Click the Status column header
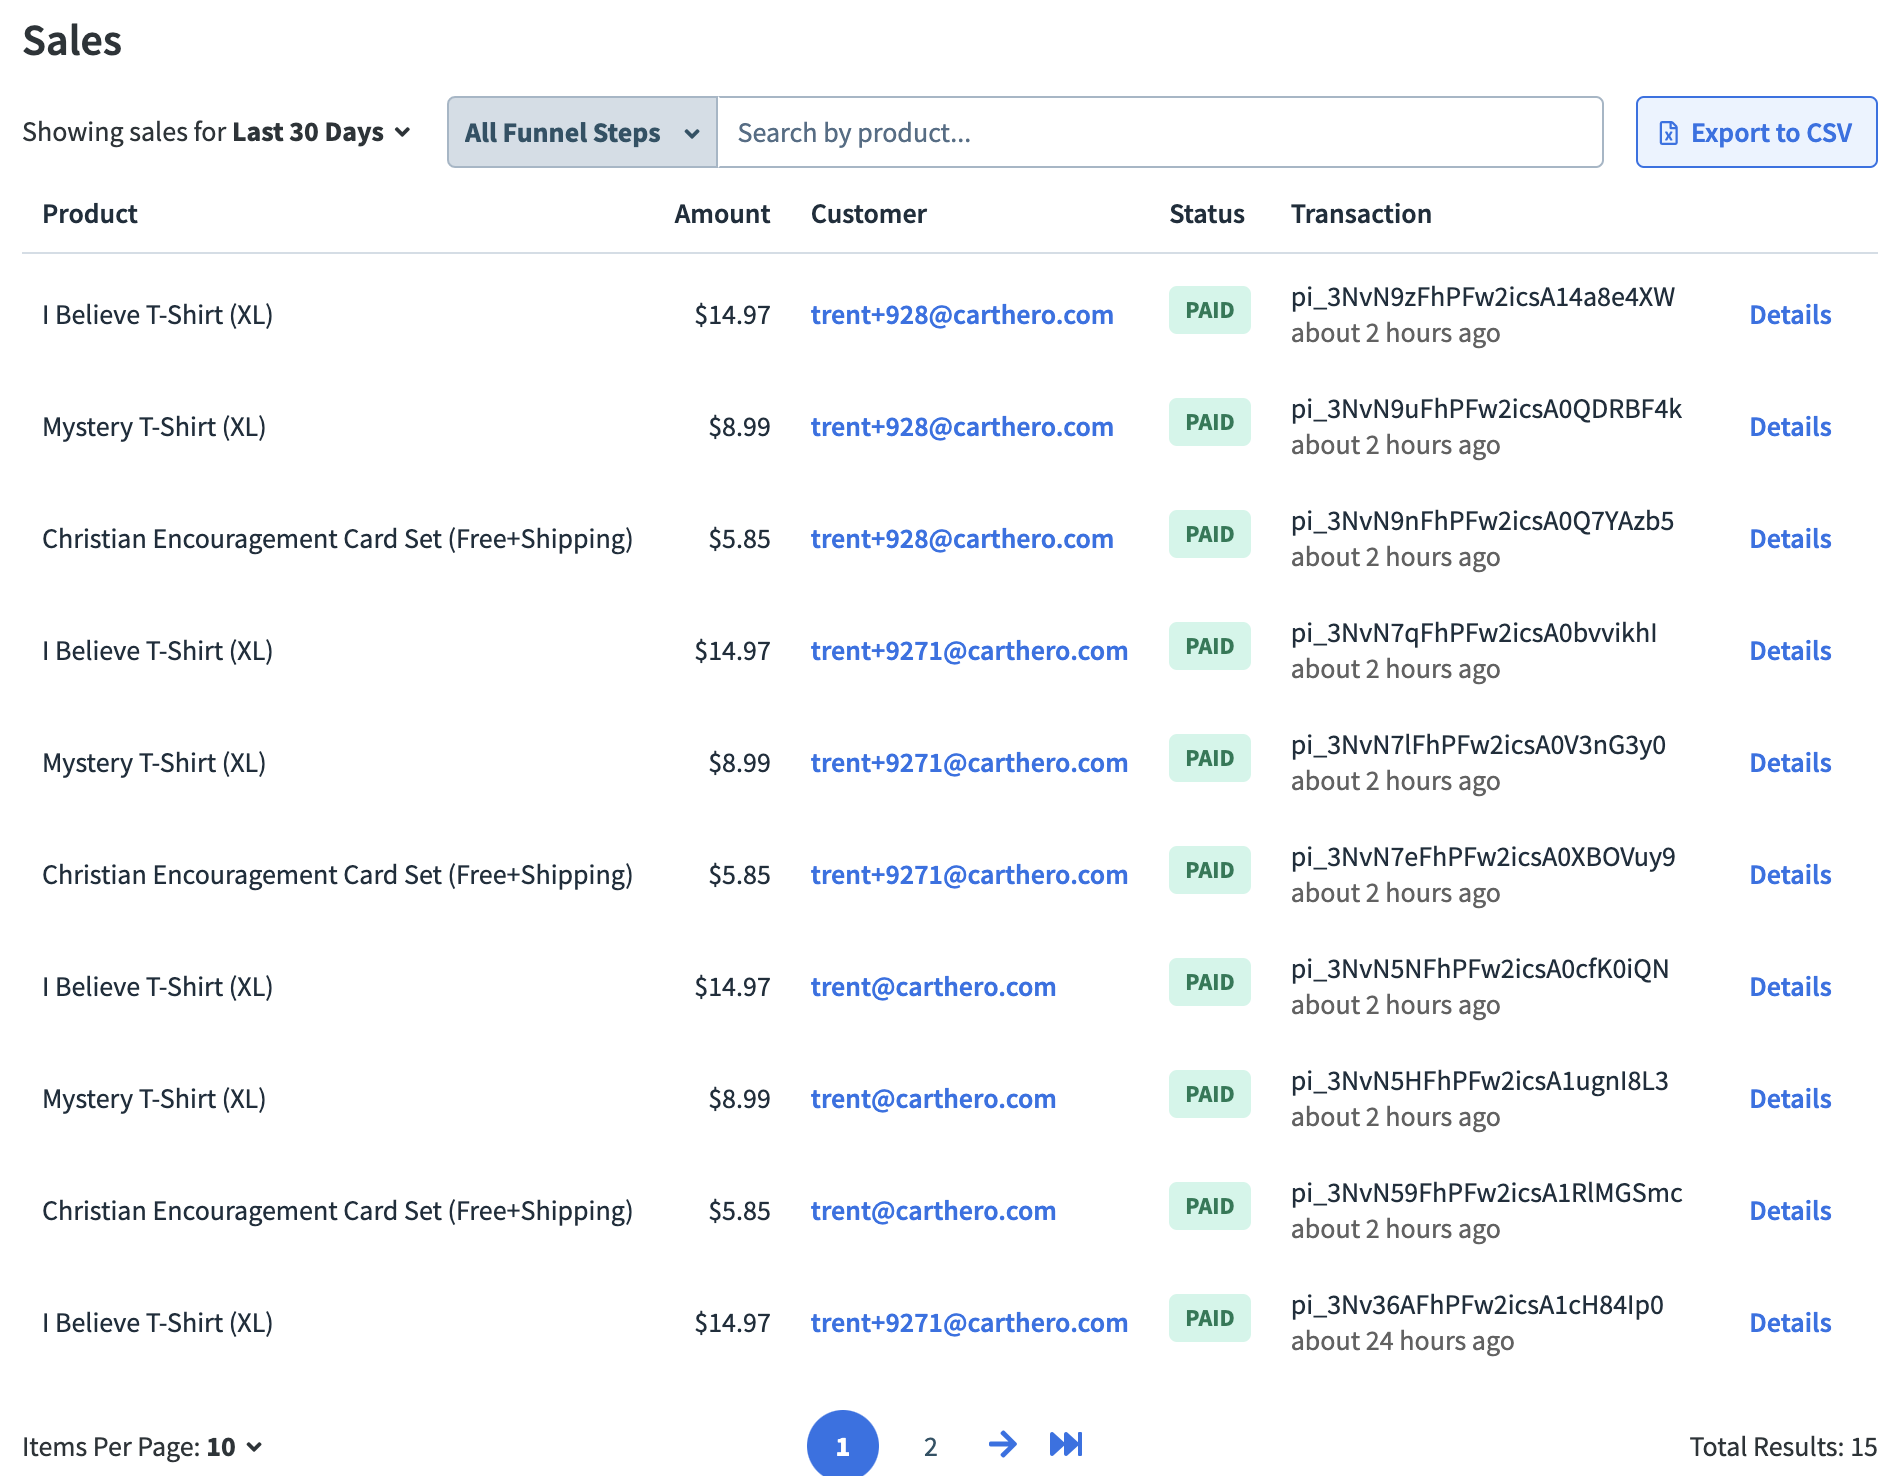Image resolution: width=1902 pixels, height=1476 pixels. click(1207, 214)
